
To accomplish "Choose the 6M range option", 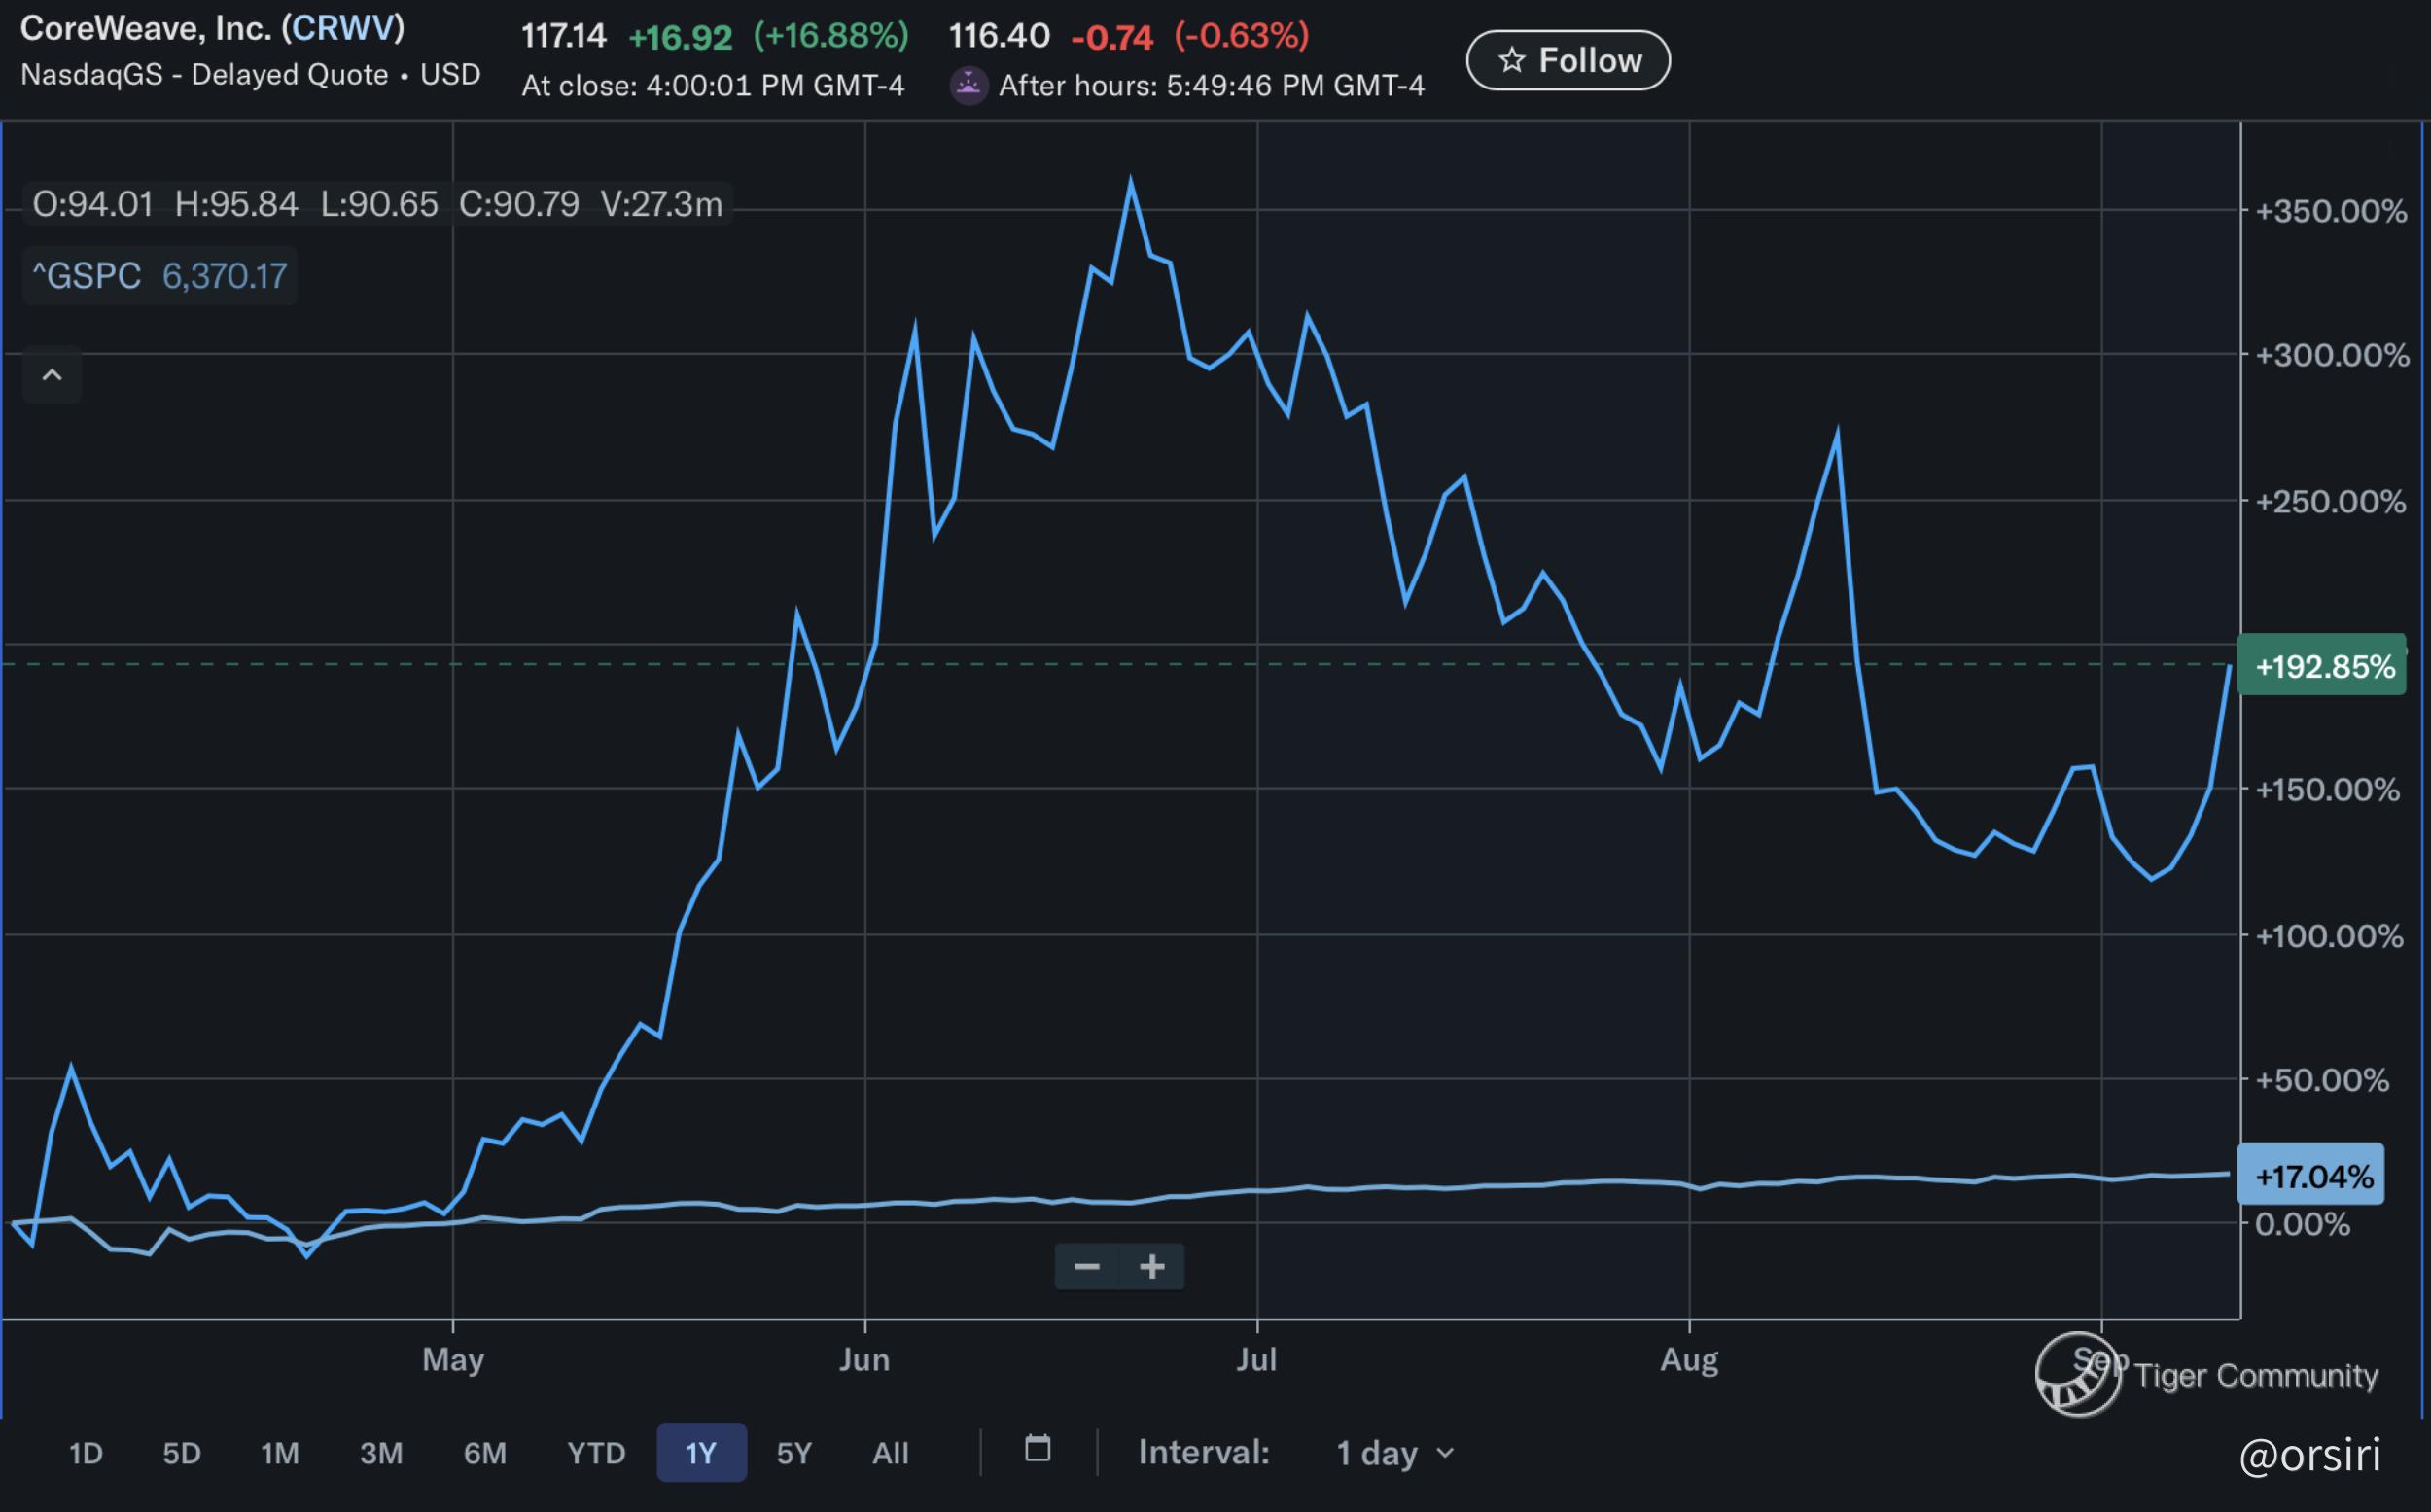I will point(485,1453).
